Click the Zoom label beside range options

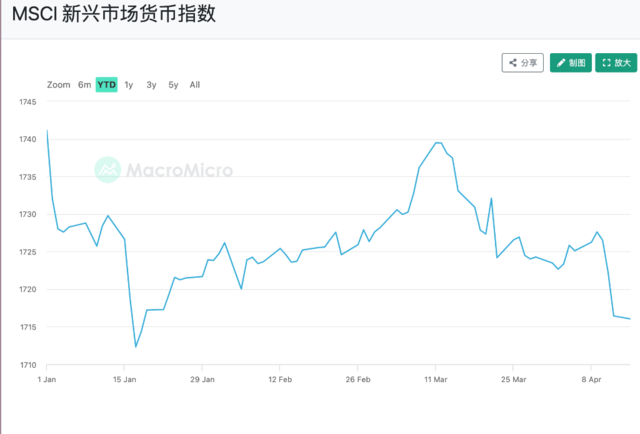[58, 85]
